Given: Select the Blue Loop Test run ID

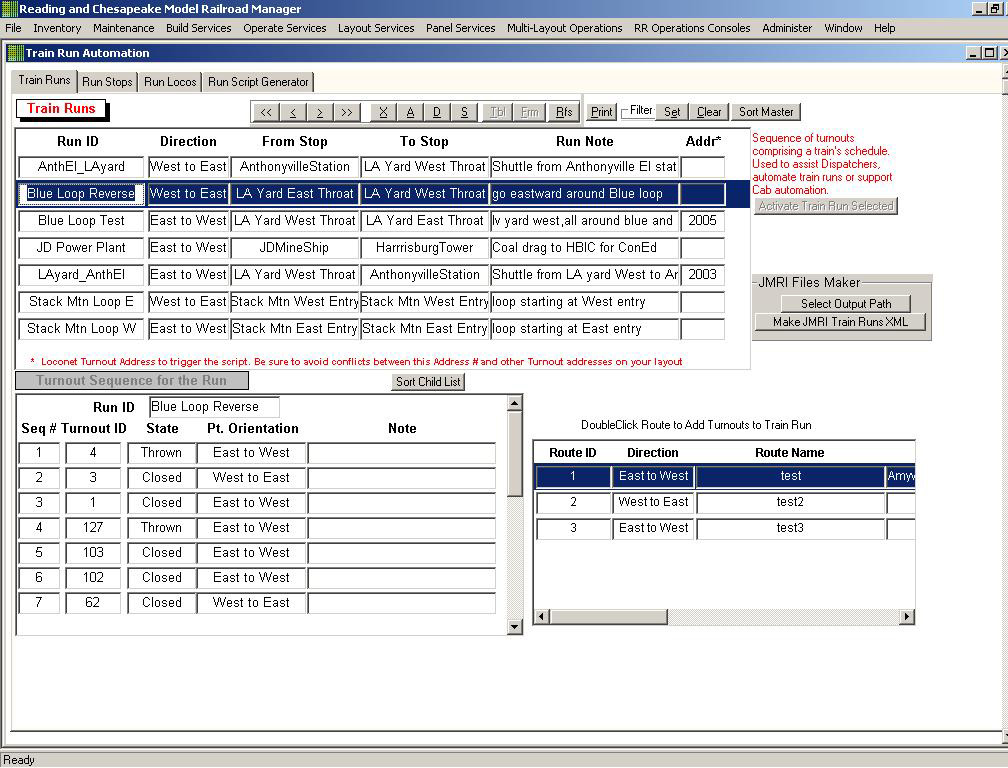Looking at the screenshot, I should 81,221.
